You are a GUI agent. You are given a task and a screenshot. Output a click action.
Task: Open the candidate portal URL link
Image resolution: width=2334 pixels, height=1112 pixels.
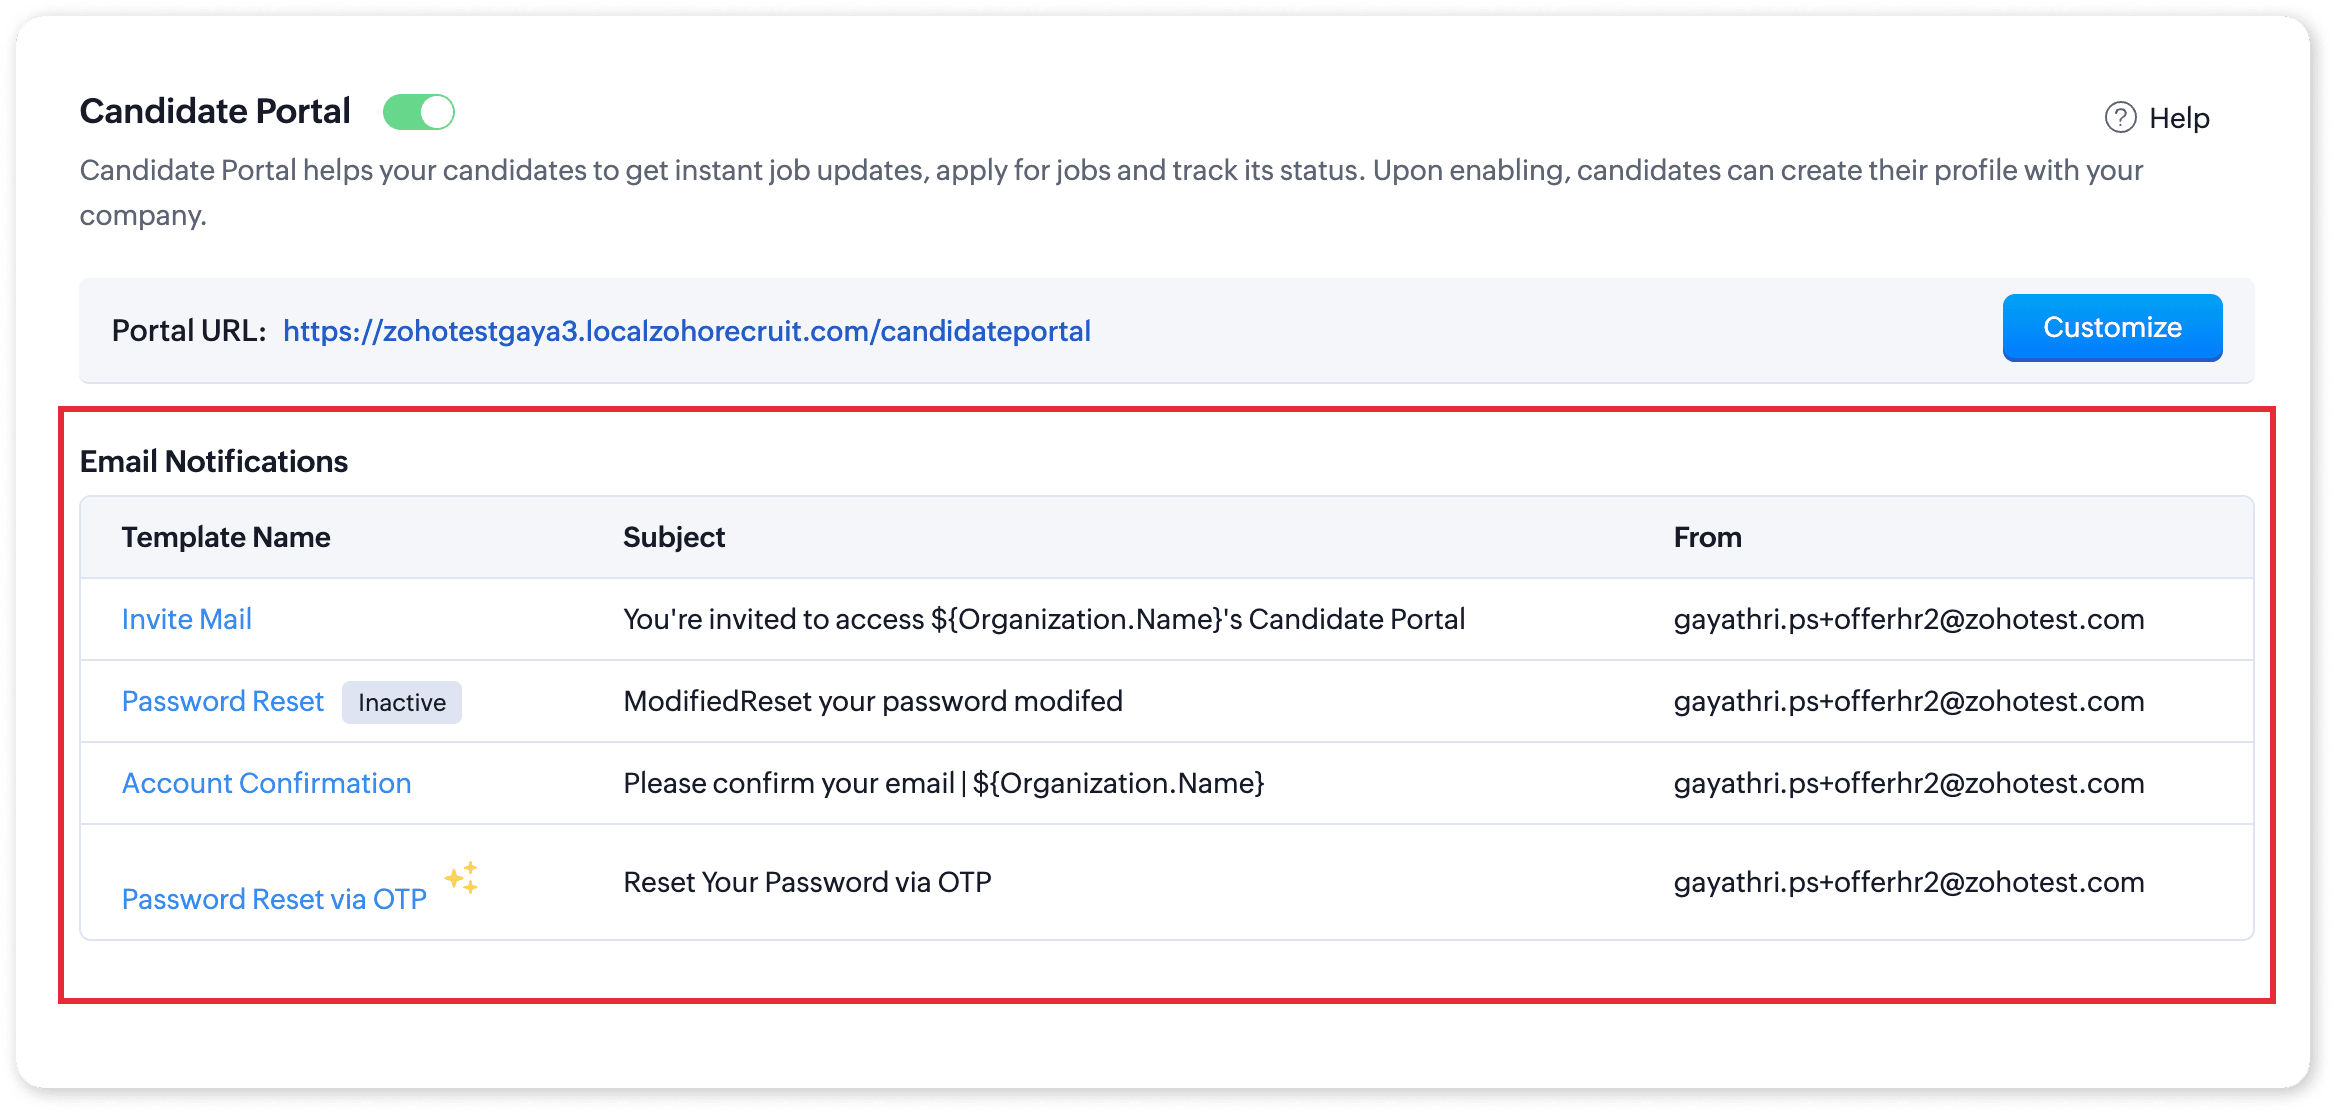point(686,331)
